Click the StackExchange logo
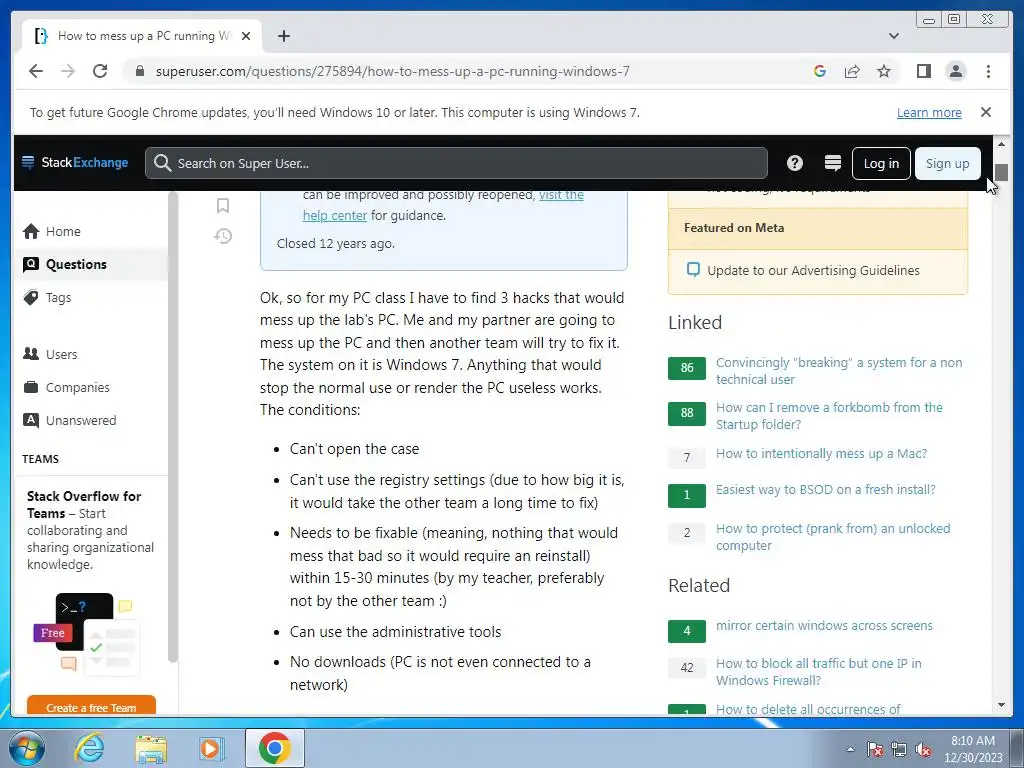Image resolution: width=1024 pixels, height=768 pixels. click(x=75, y=163)
